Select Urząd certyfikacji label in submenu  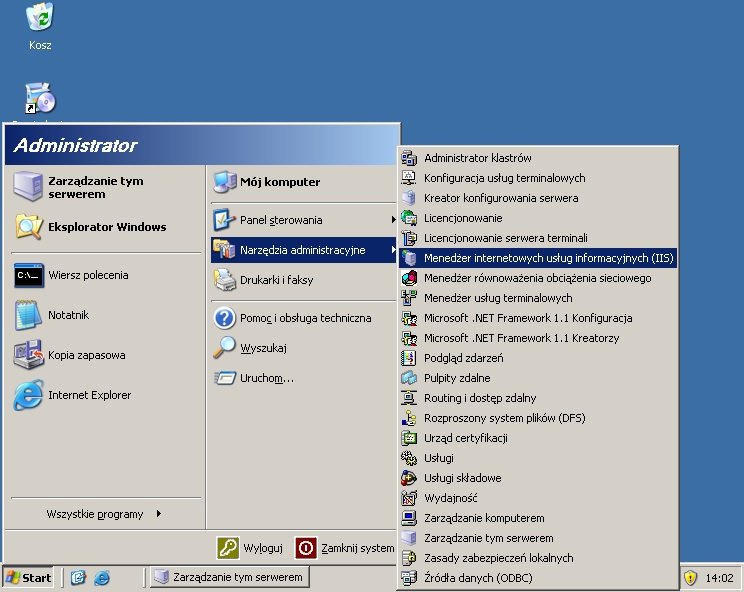click(466, 438)
